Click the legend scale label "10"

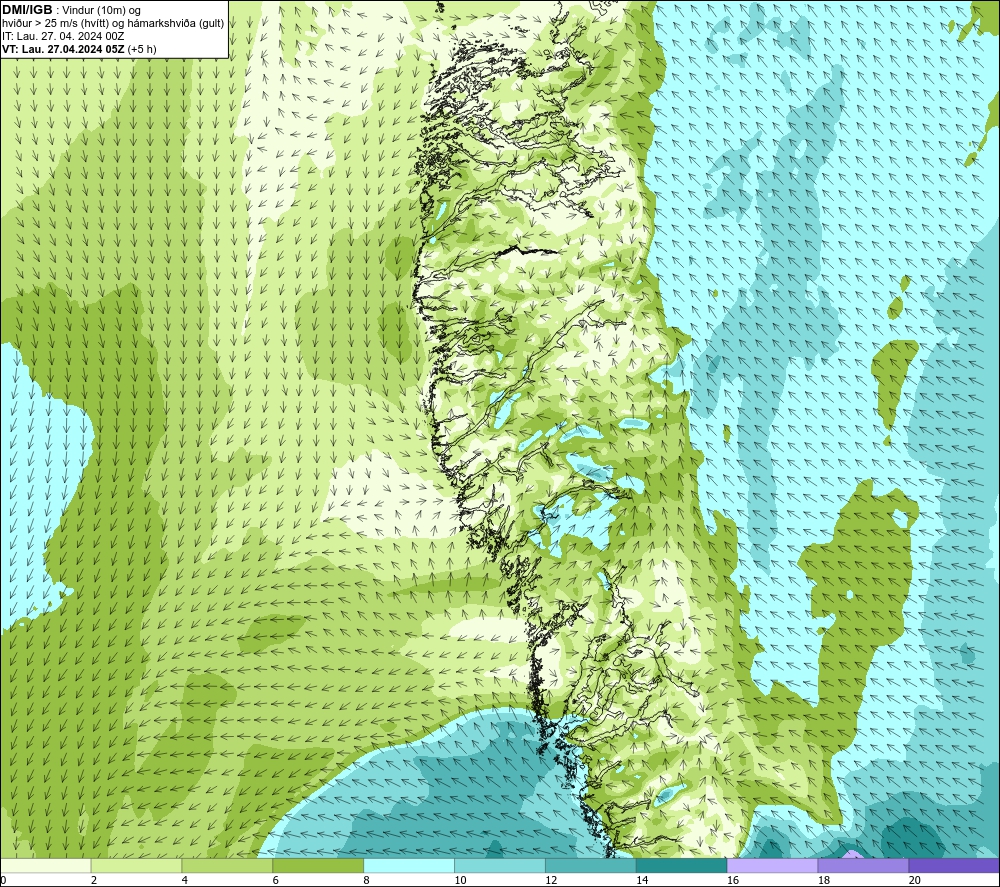(460, 881)
